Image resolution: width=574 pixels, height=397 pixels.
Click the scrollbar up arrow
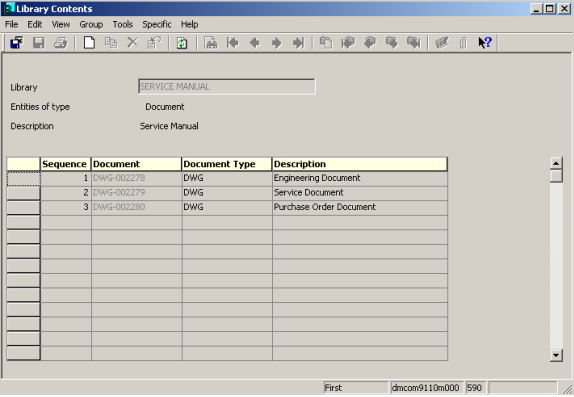(x=556, y=163)
